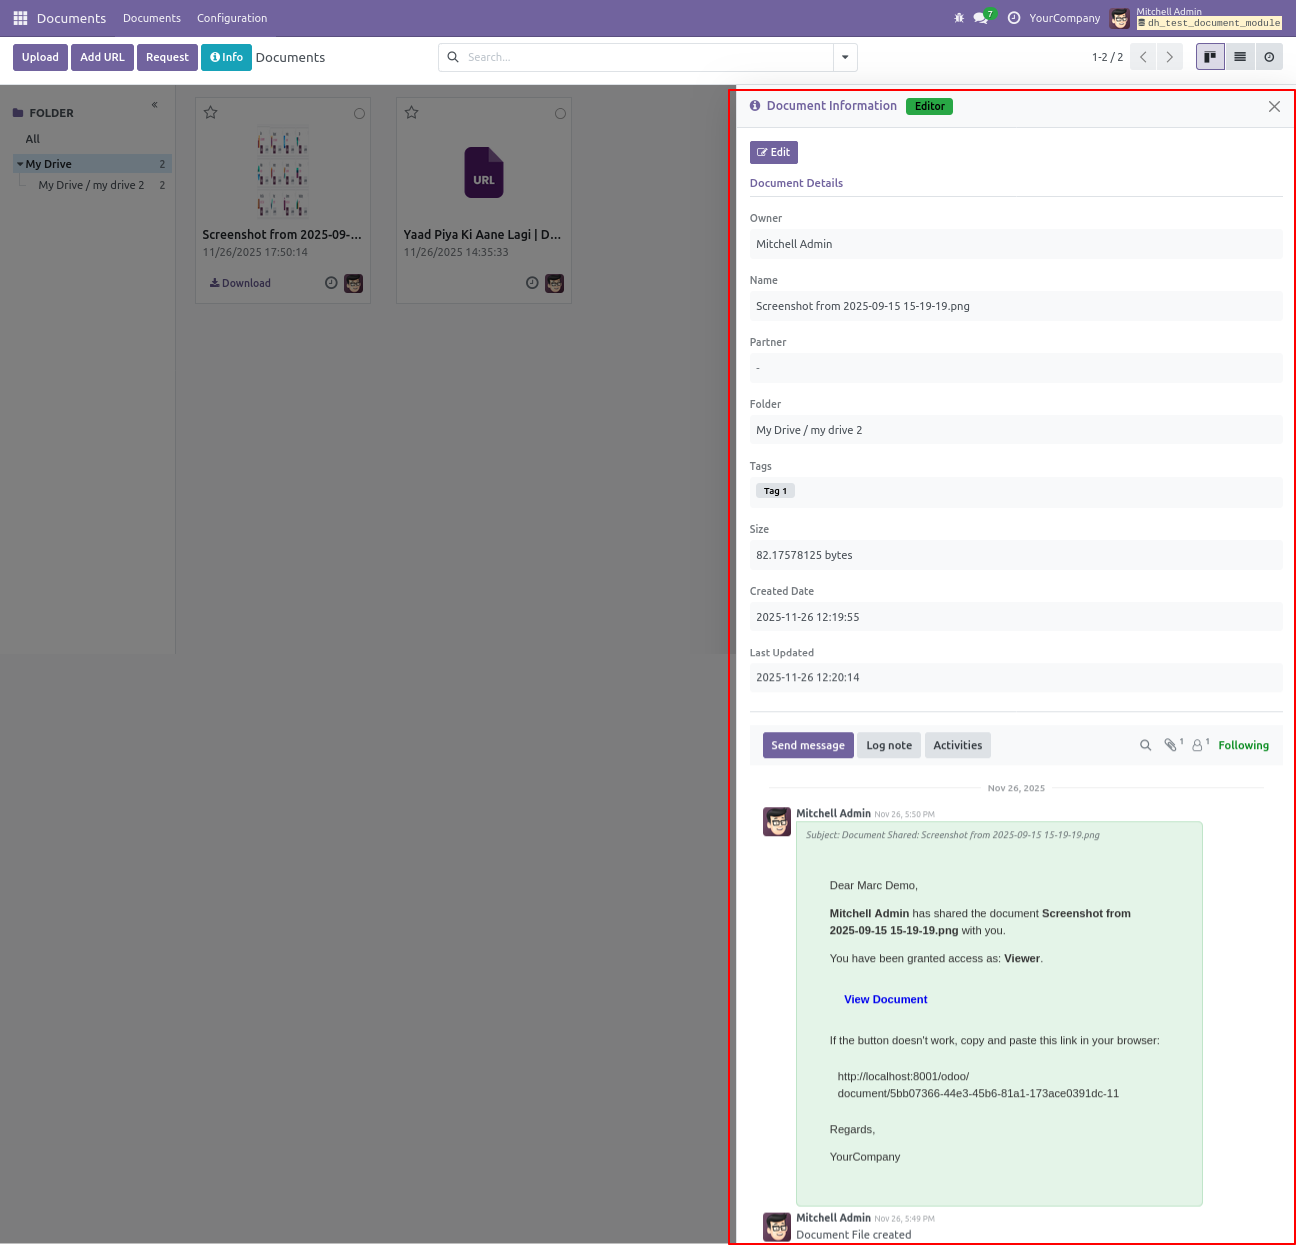Collapse the folder sidebar panel

click(154, 105)
